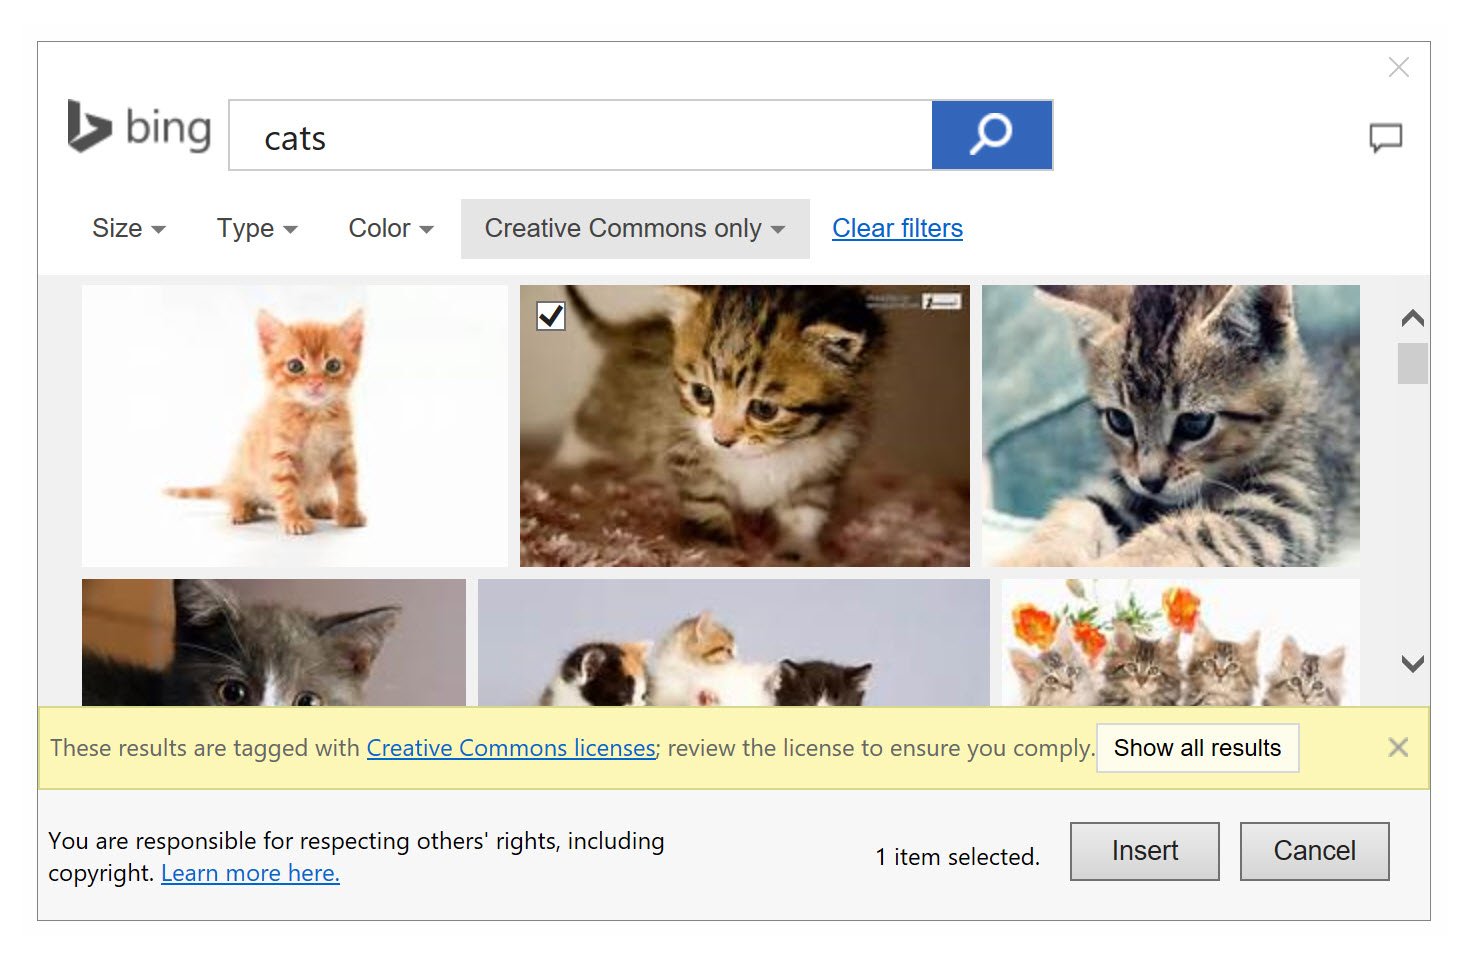This screenshot has height=954, width=1464.
Task: Select the kittens with orange flowers thumbnail
Action: (x=1181, y=643)
